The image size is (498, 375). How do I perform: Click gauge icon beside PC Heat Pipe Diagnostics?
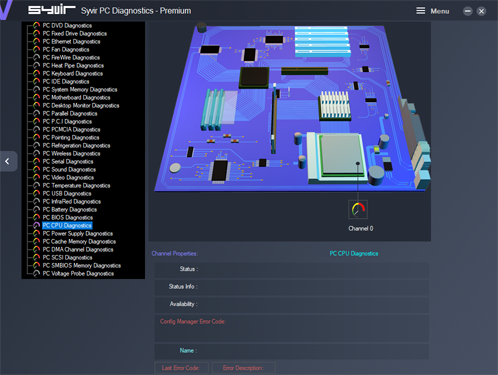tap(36, 65)
